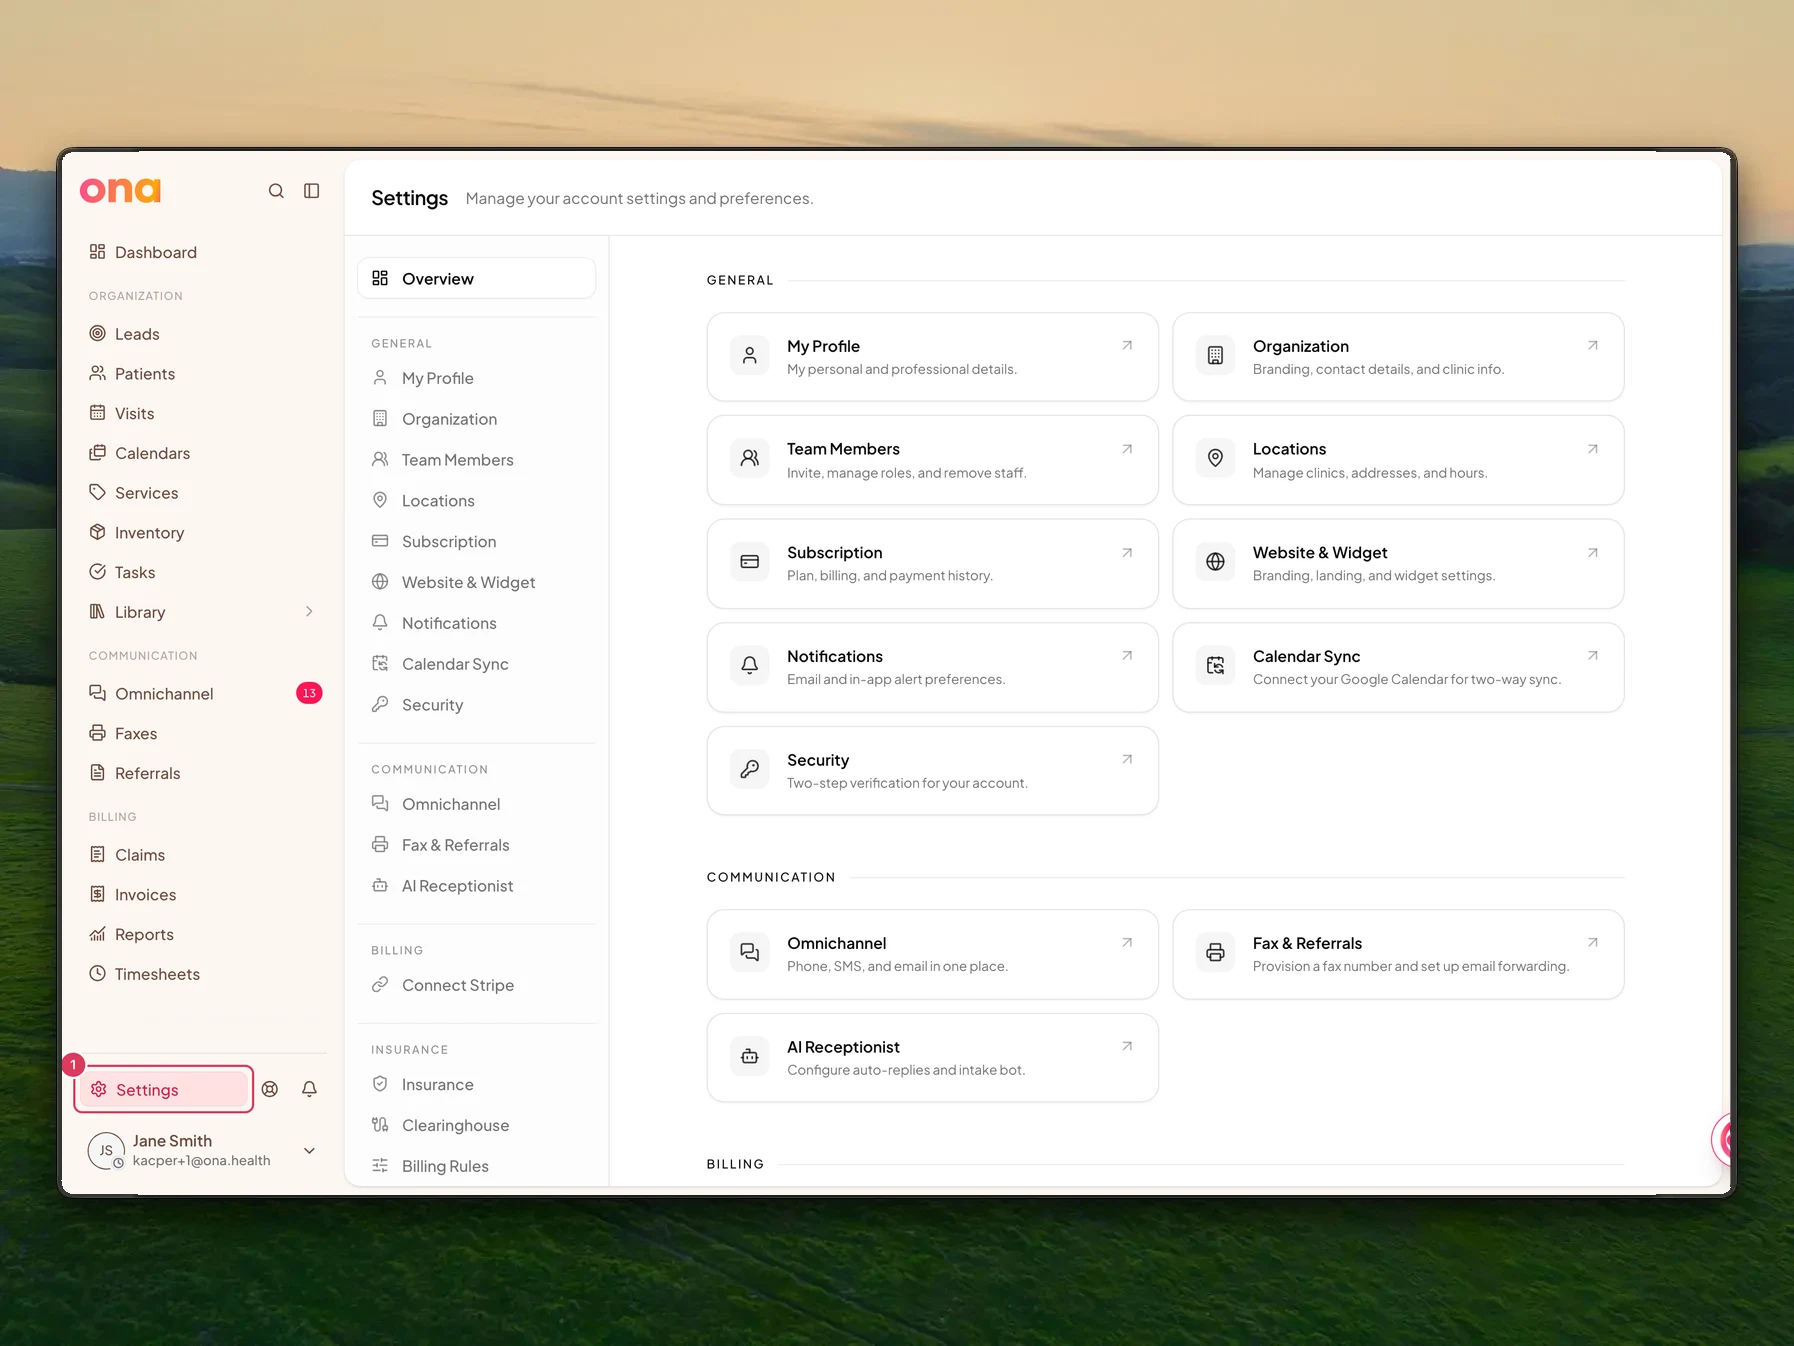
Task: Open Website & Widget in settings menu
Action: coord(477,583)
